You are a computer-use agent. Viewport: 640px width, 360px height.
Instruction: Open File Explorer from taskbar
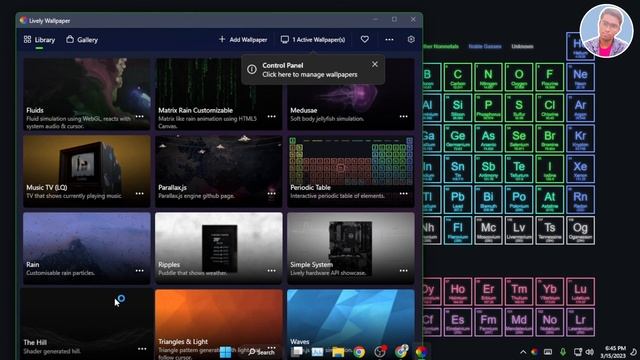click(338, 352)
